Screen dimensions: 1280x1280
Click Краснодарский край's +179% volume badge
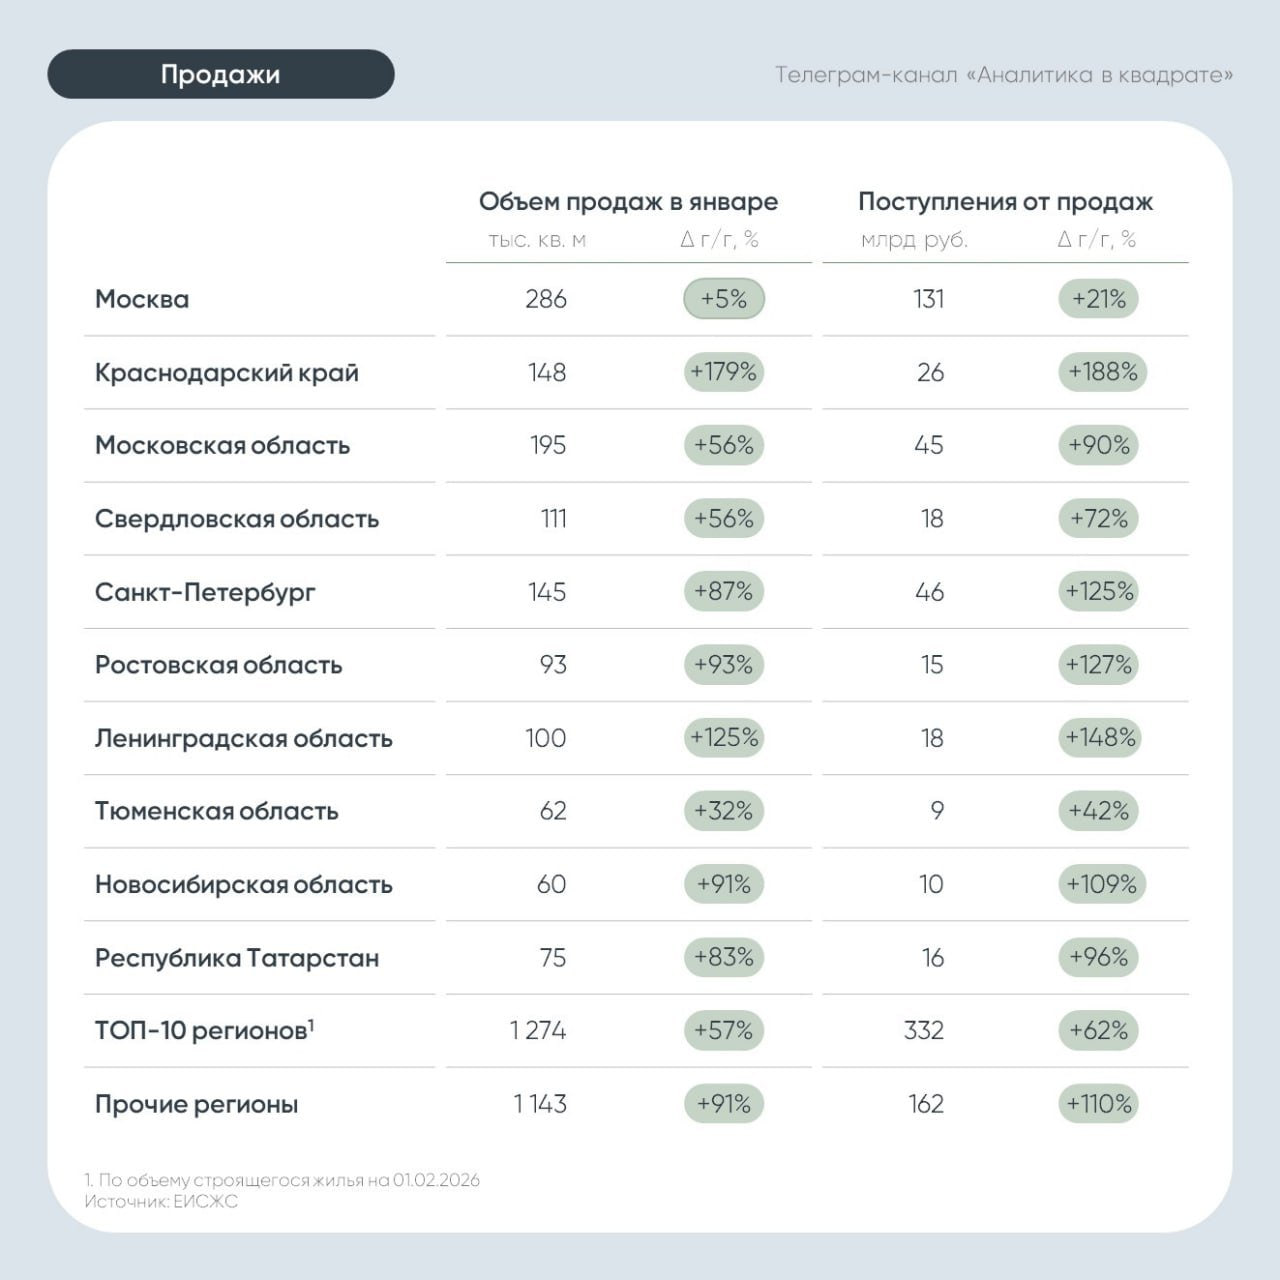coord(724,372)
